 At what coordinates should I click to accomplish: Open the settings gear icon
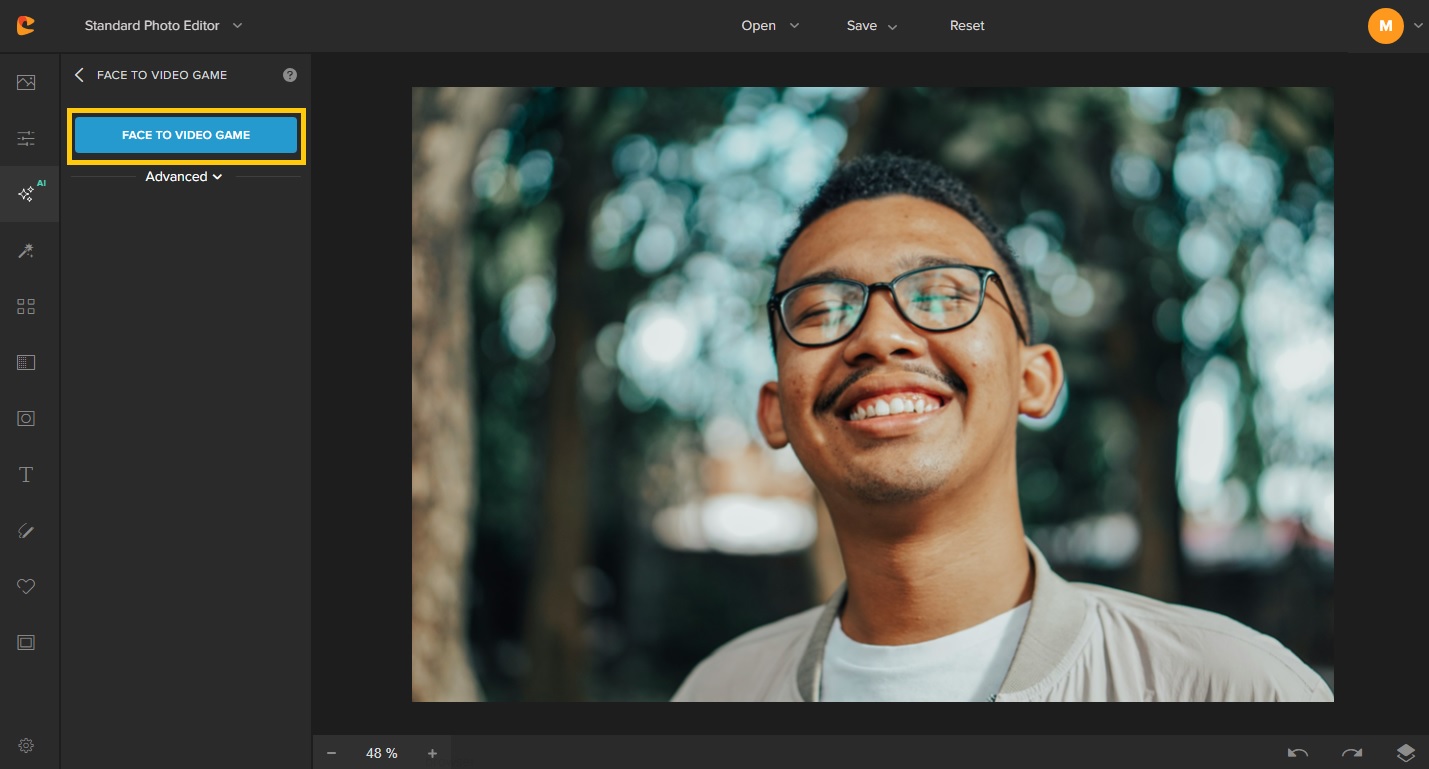click(26, 745)
